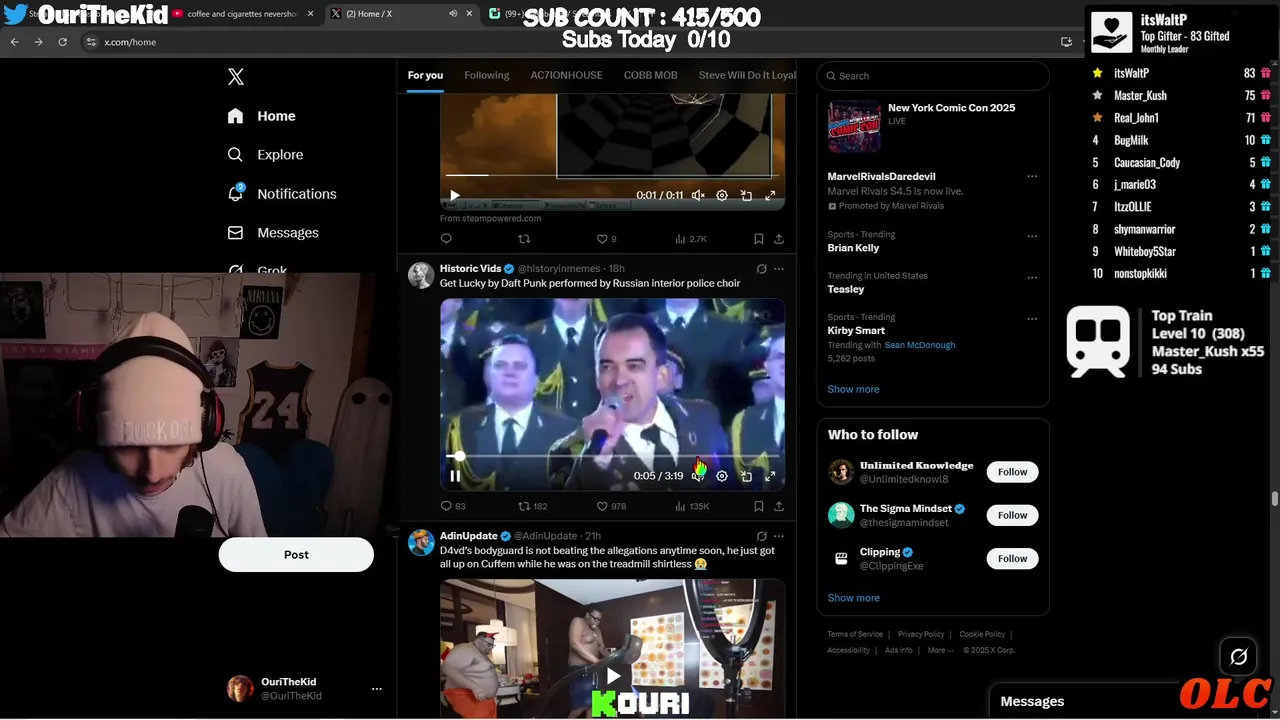Follow Unlimited Knowledge
This screenshot has height=720, width=1280.
click(x=1012, y=472)
